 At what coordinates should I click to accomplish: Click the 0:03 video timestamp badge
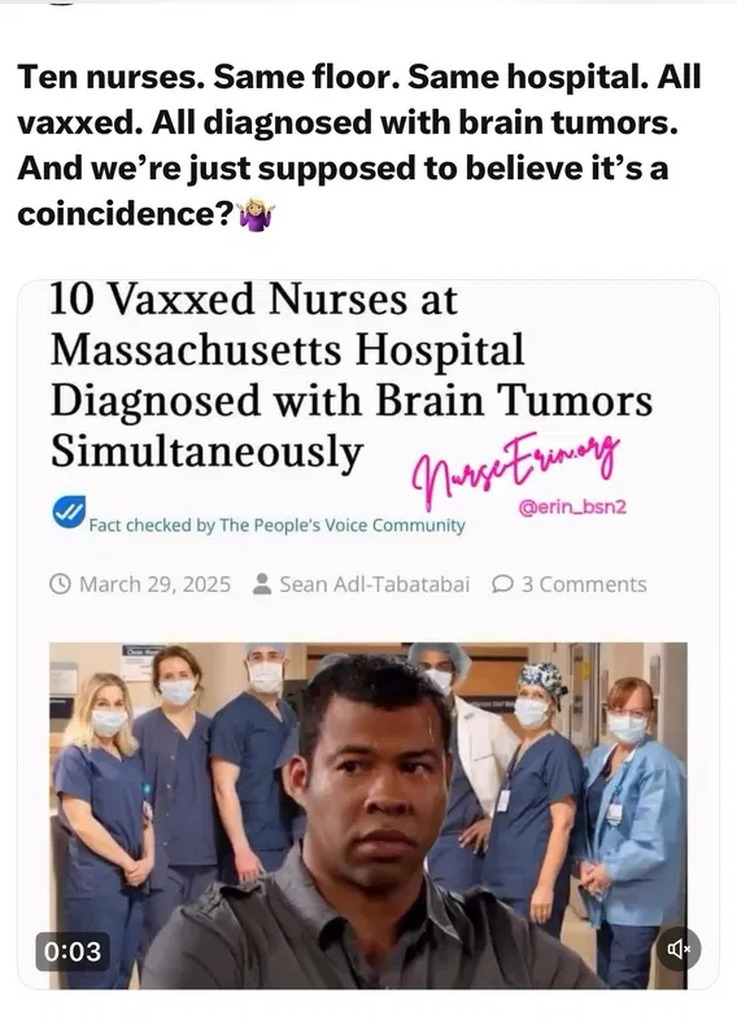72,951
